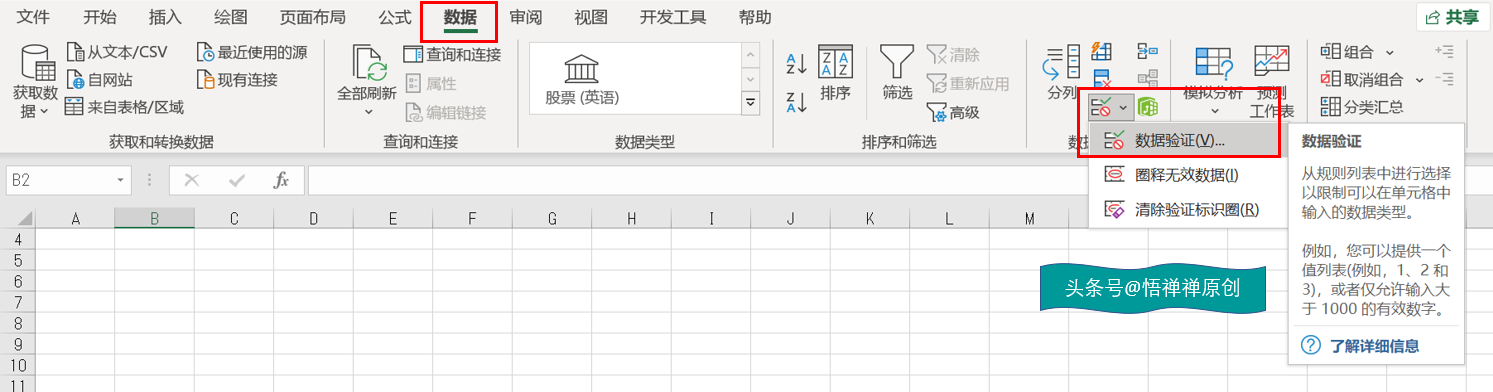
Task: Import data 自网站
Action: point(99,80)
